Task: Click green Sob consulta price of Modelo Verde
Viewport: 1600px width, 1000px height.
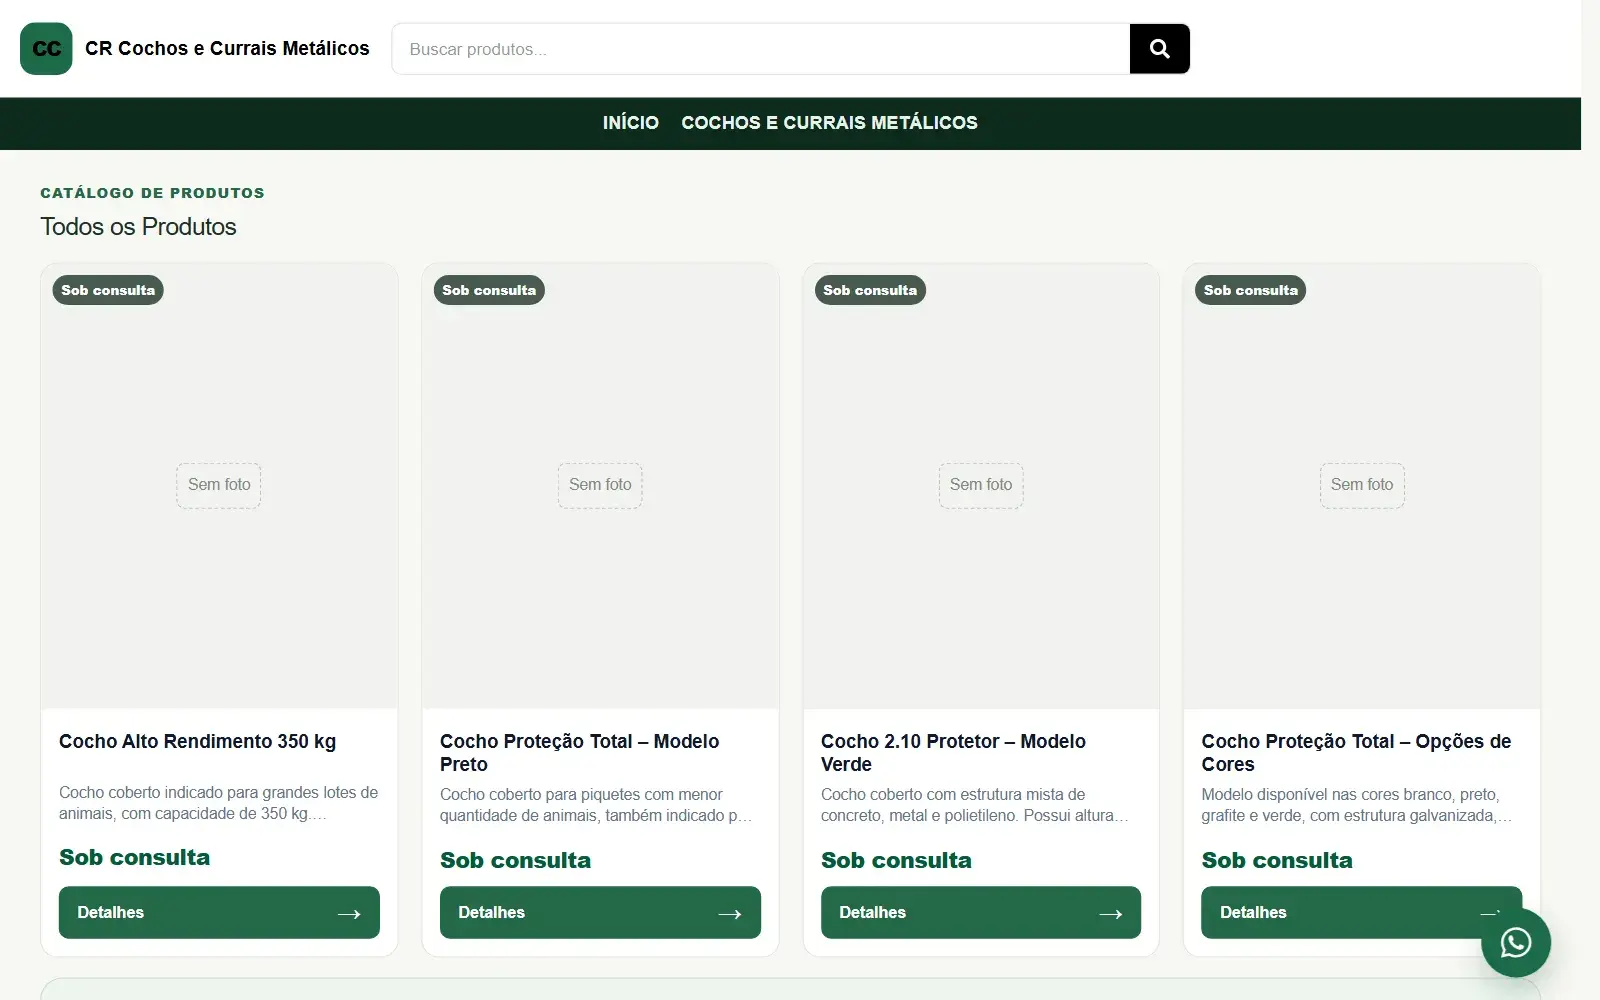Action: pyautogui.click(x=896, y=860)
